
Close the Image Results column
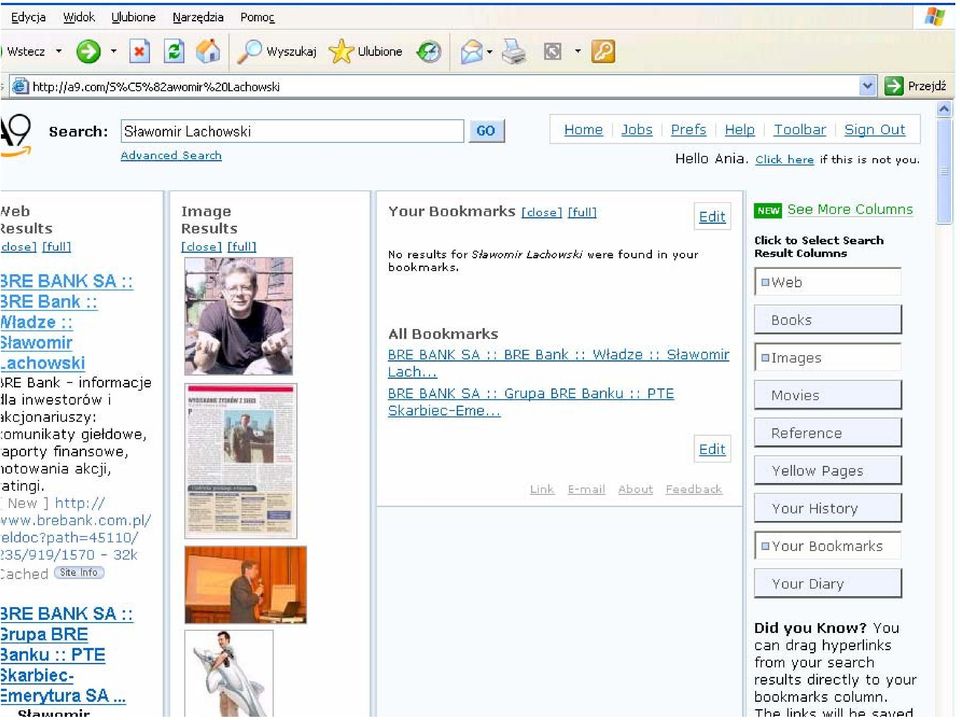click(201, 247)
